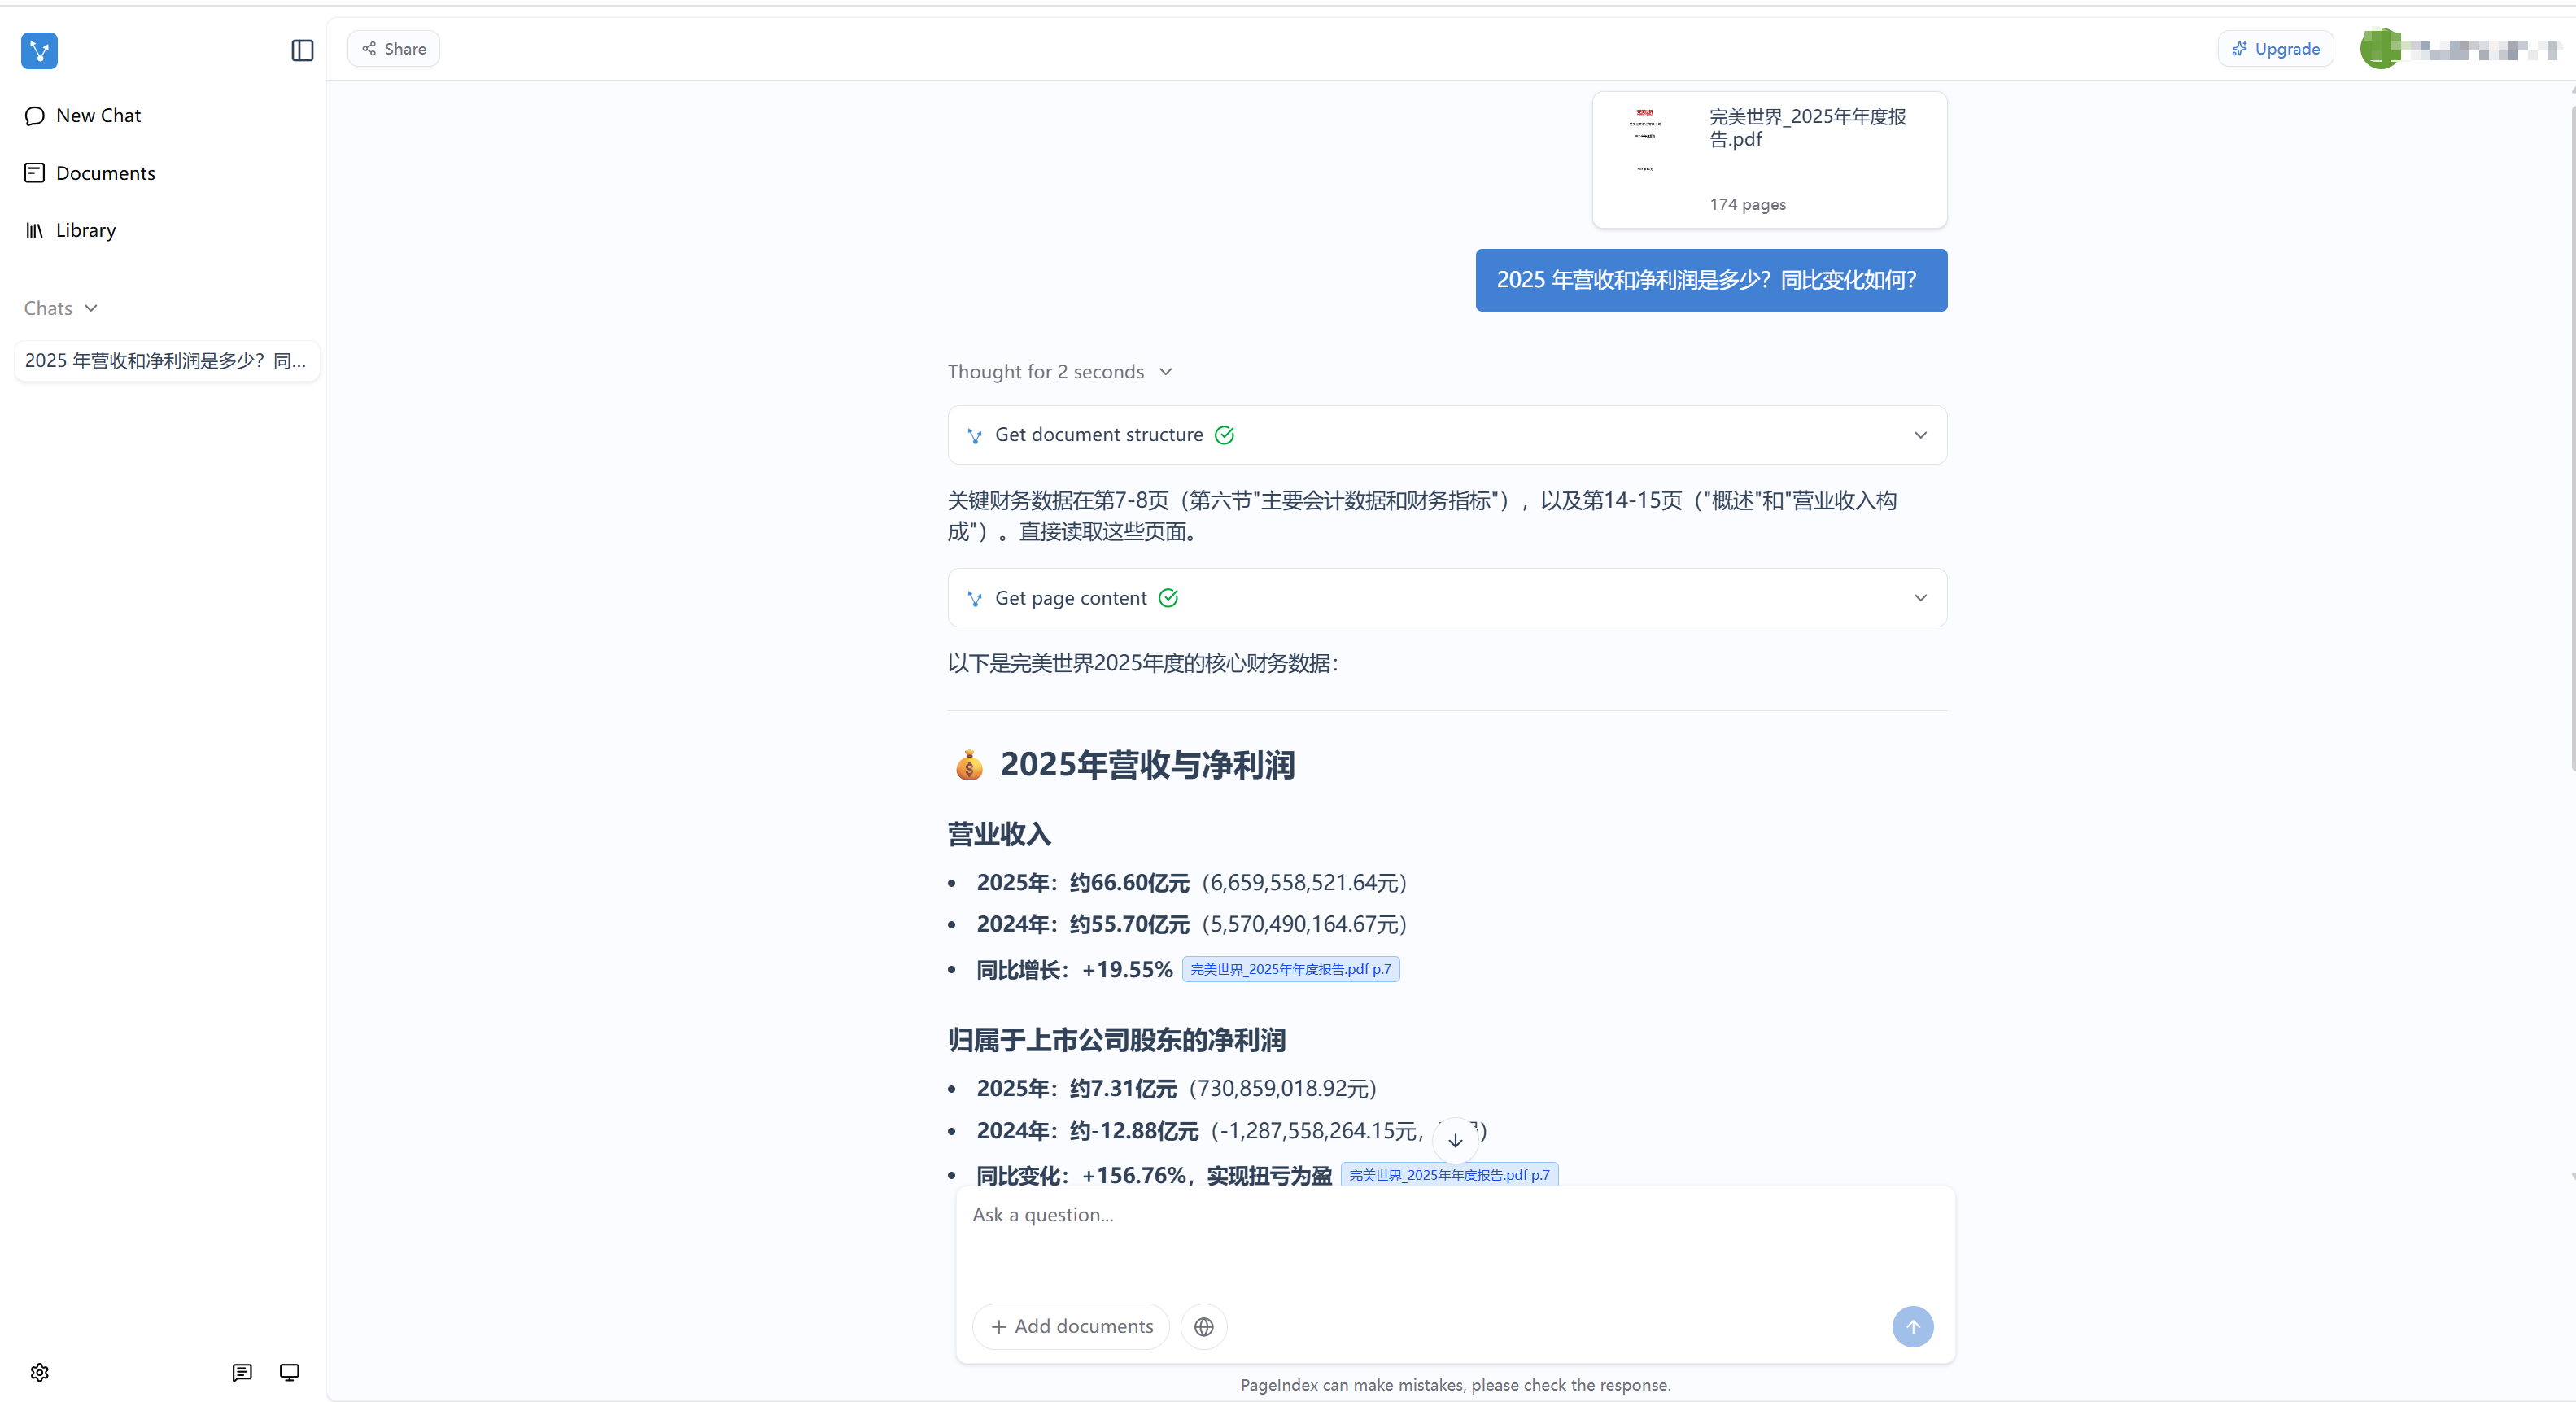Screen dimensions: 2576x1402
Task: Open the user account avatar
Action: tap(2380, 48)
